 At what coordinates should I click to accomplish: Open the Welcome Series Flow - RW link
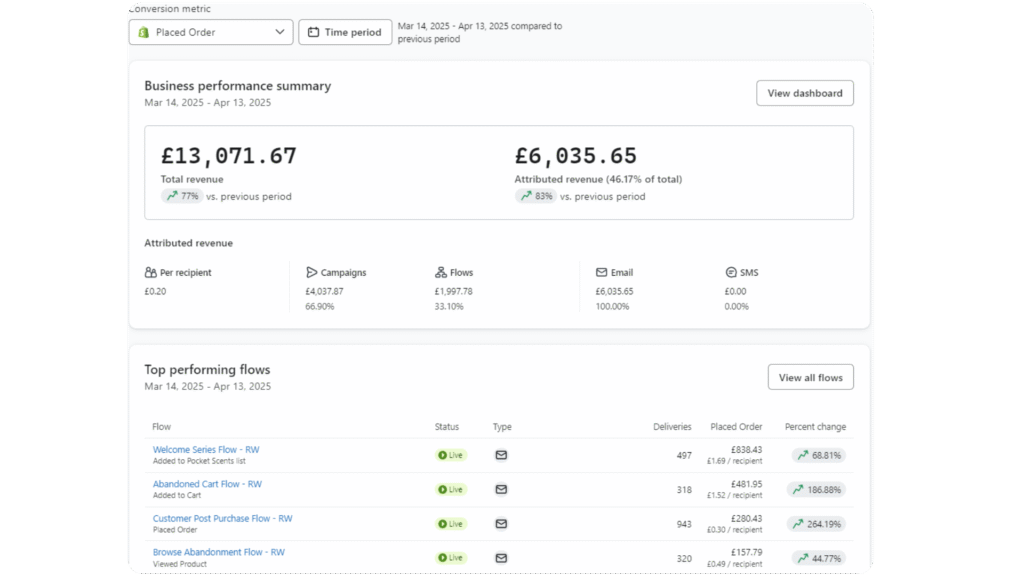[x=206, y=449]
